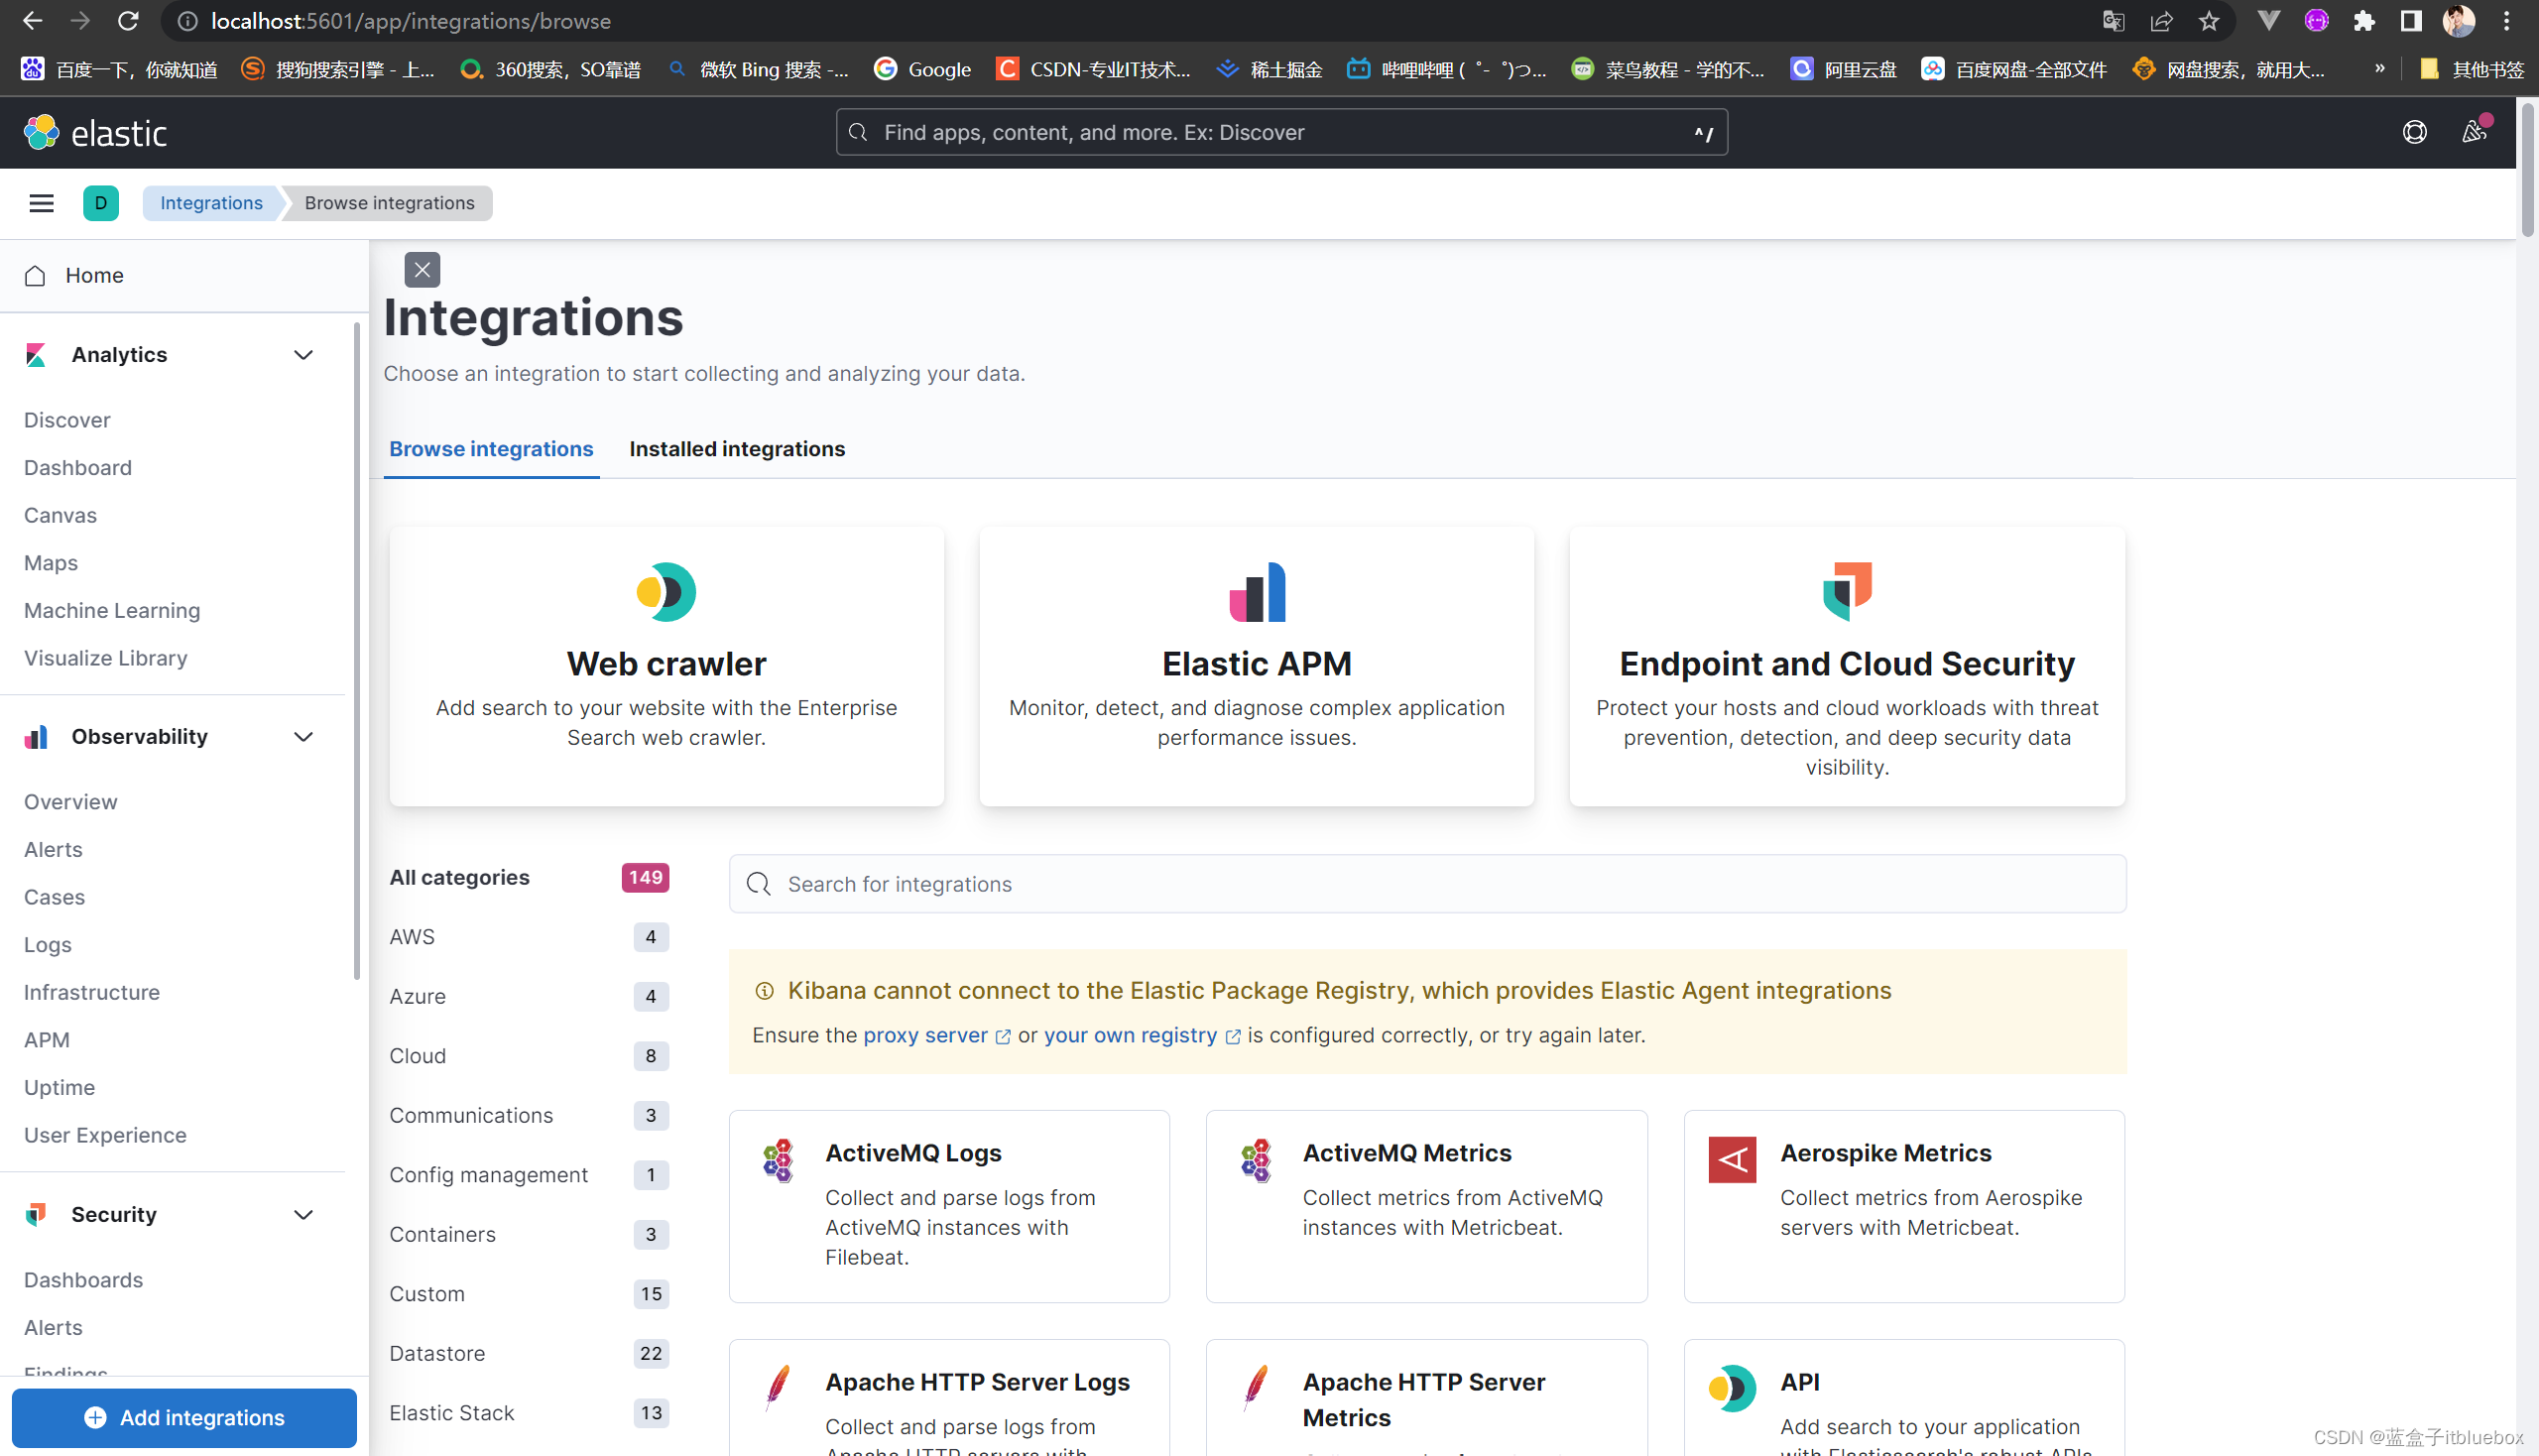This screenshot has height=1456, width=2539.
Task: Click the Endpoint and Cloud Security icon
Action: tap(1847, 592)
